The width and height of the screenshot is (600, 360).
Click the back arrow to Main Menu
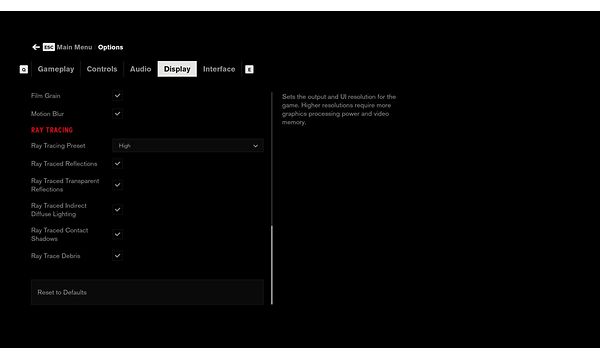click(36, 47)
